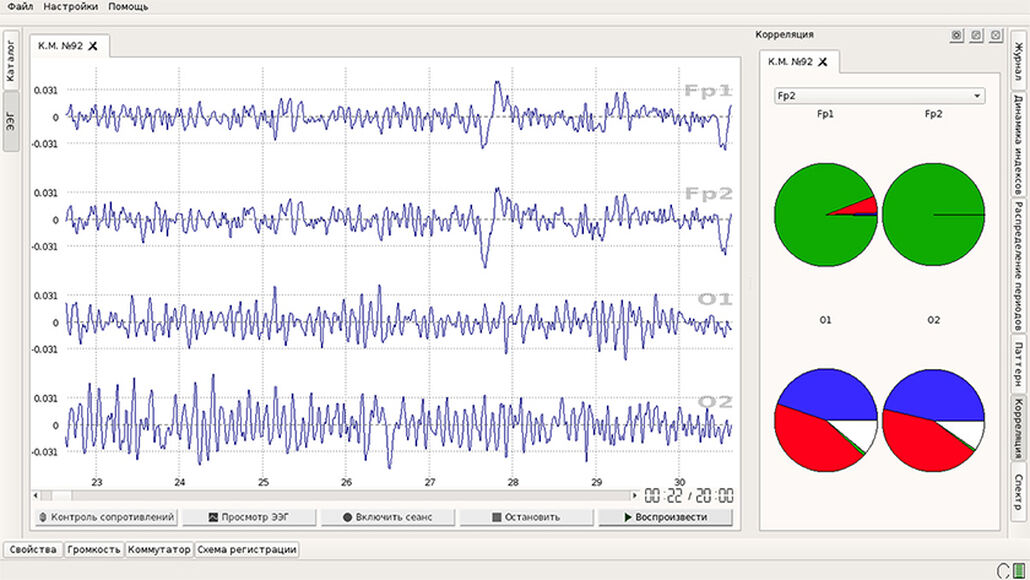The image size is (1030, 580).
Task: Play the recording with the Воспроизвести button
Action: point(665,518)
